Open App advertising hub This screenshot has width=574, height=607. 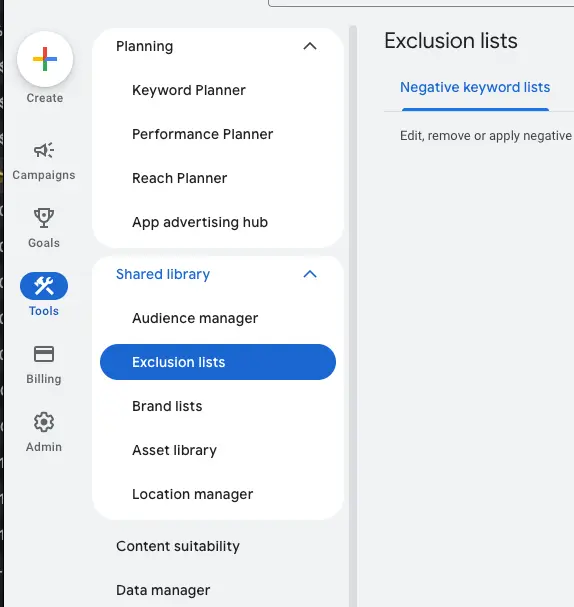pos(200,222)
